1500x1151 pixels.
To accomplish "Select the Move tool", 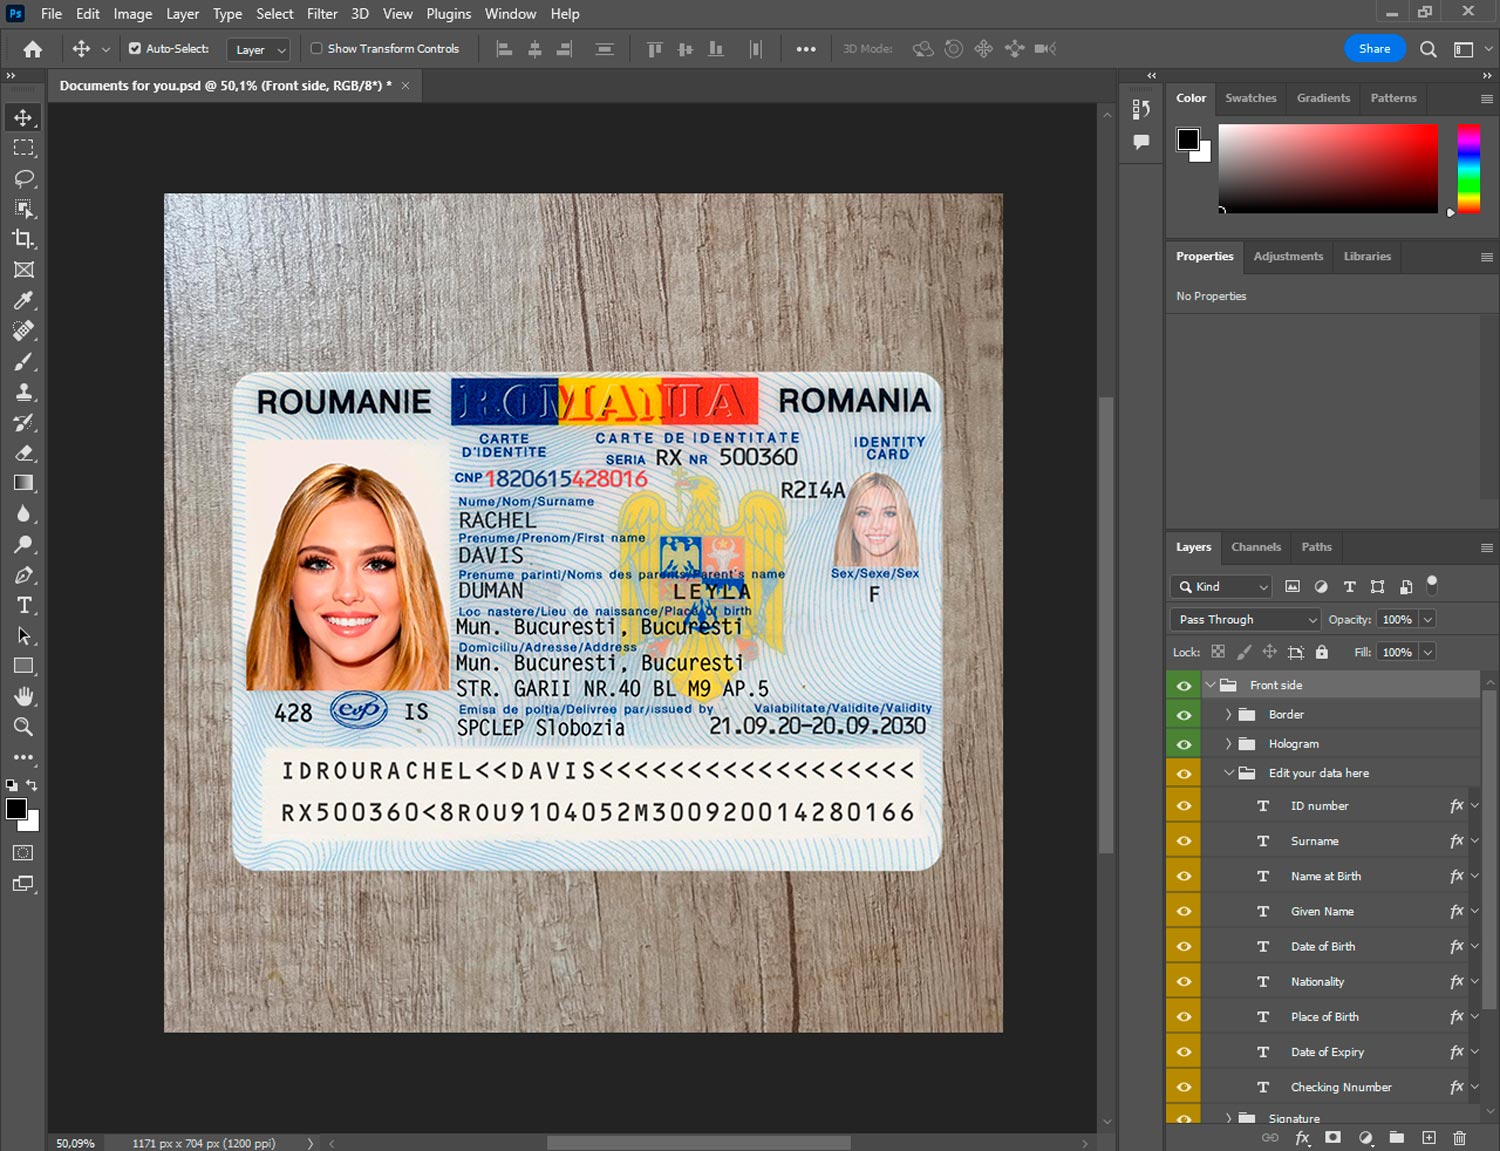I will (23, 117).
